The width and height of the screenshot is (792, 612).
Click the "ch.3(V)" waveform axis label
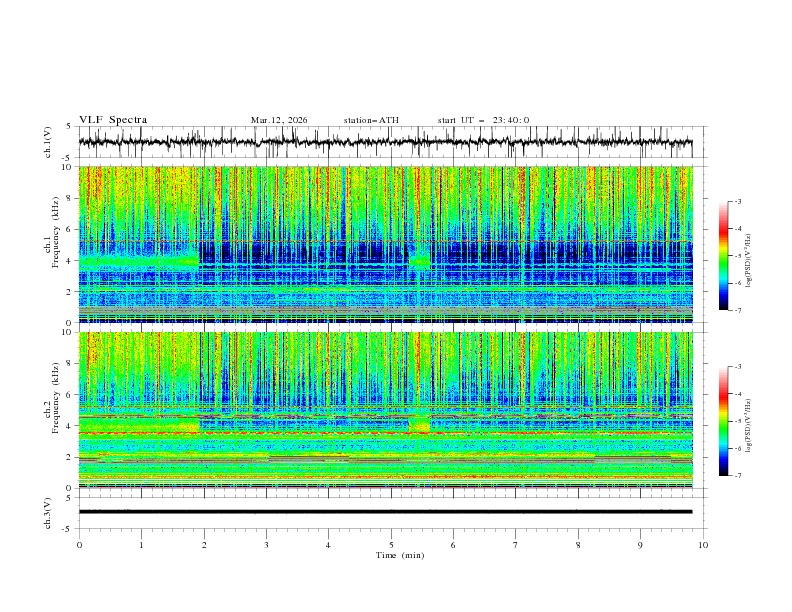(x=48, y=513)
